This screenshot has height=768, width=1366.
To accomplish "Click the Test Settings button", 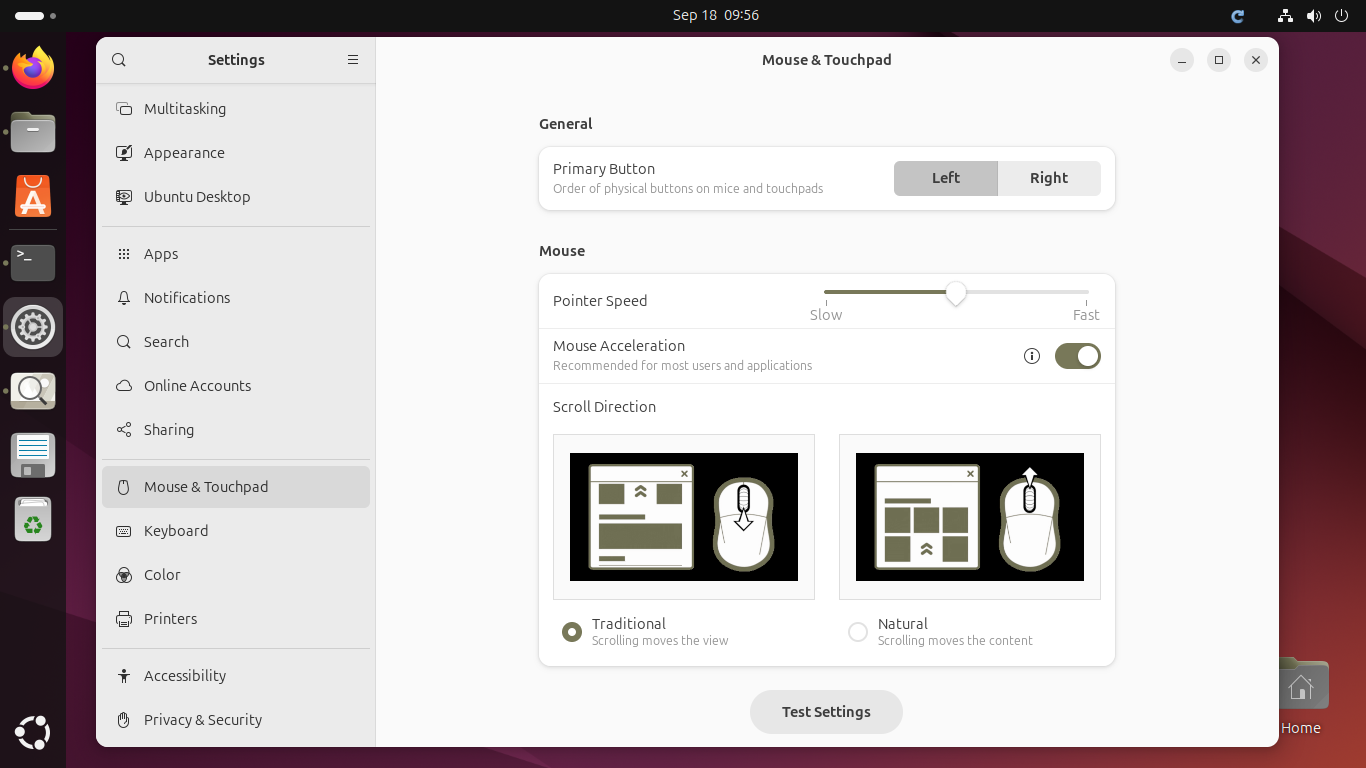I will 826,712.
